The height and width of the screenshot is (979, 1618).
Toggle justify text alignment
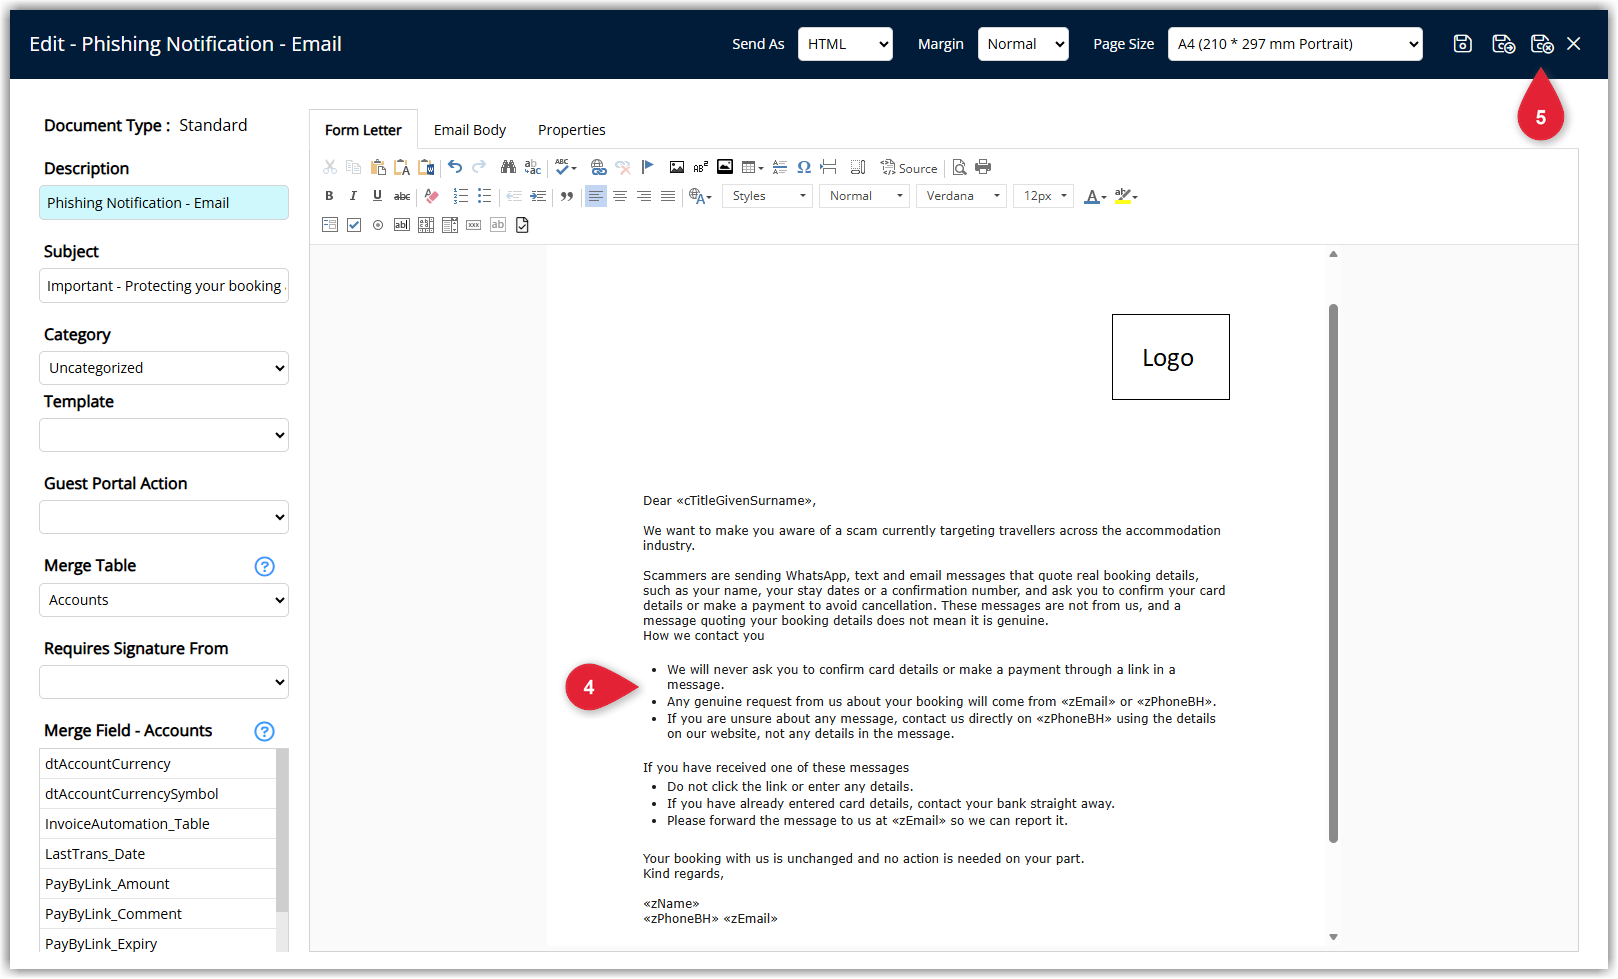pyautogui.click(x=668, y=196)
